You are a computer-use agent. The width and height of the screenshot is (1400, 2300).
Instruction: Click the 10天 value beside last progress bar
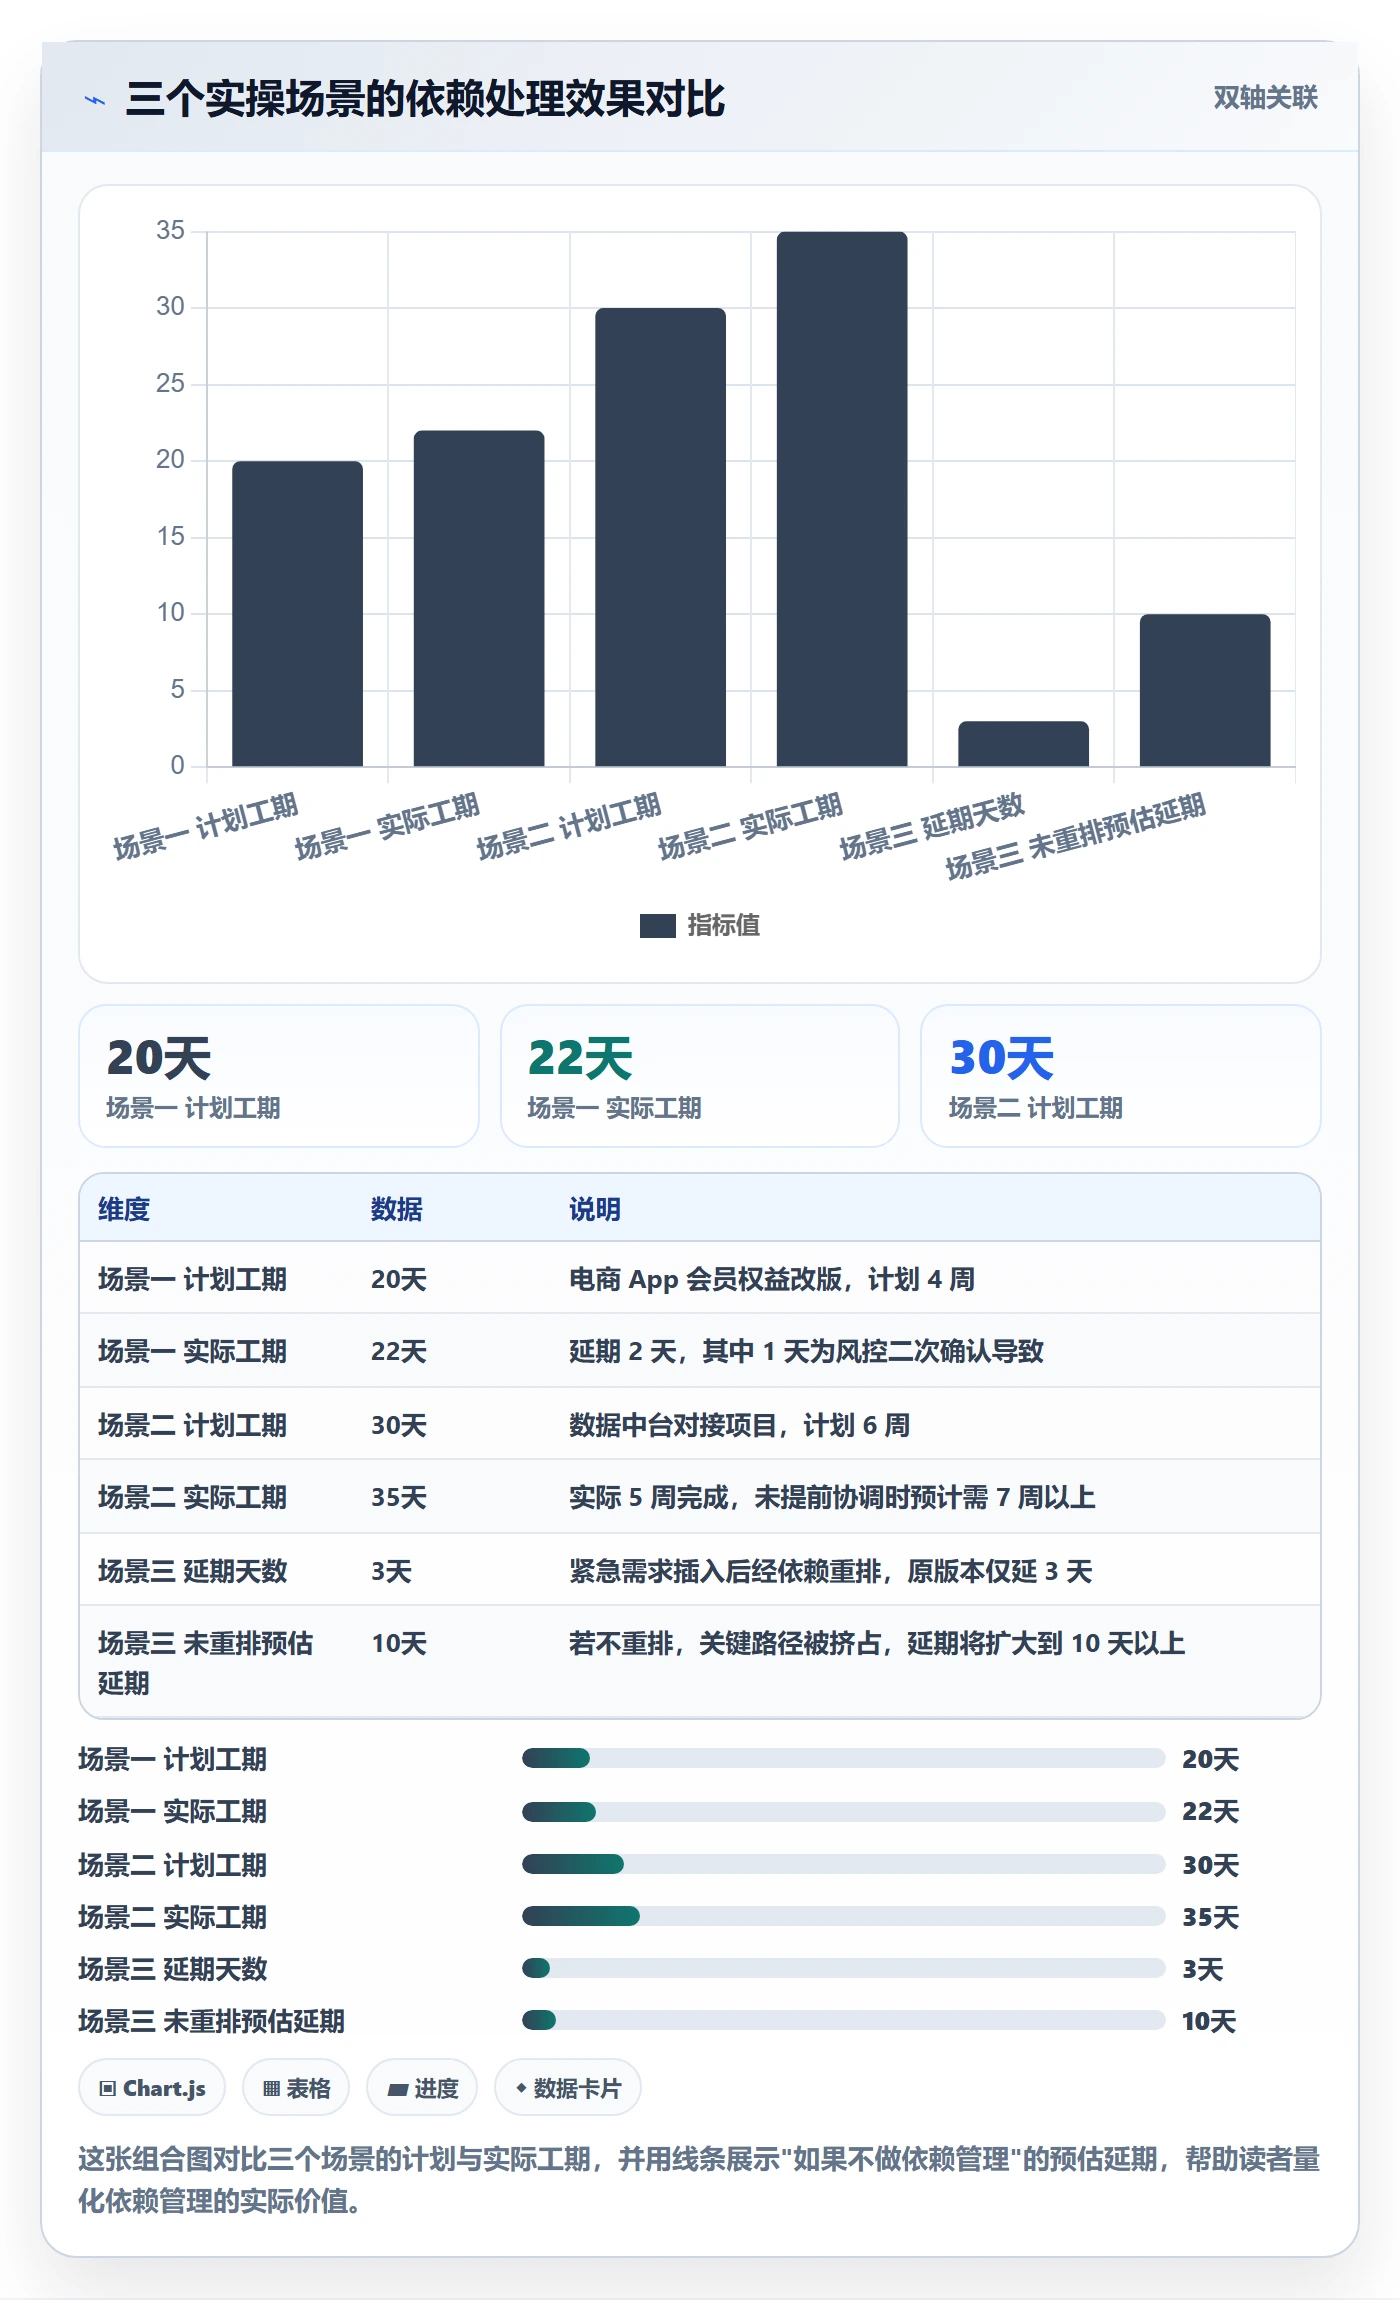[1209, 2021]
